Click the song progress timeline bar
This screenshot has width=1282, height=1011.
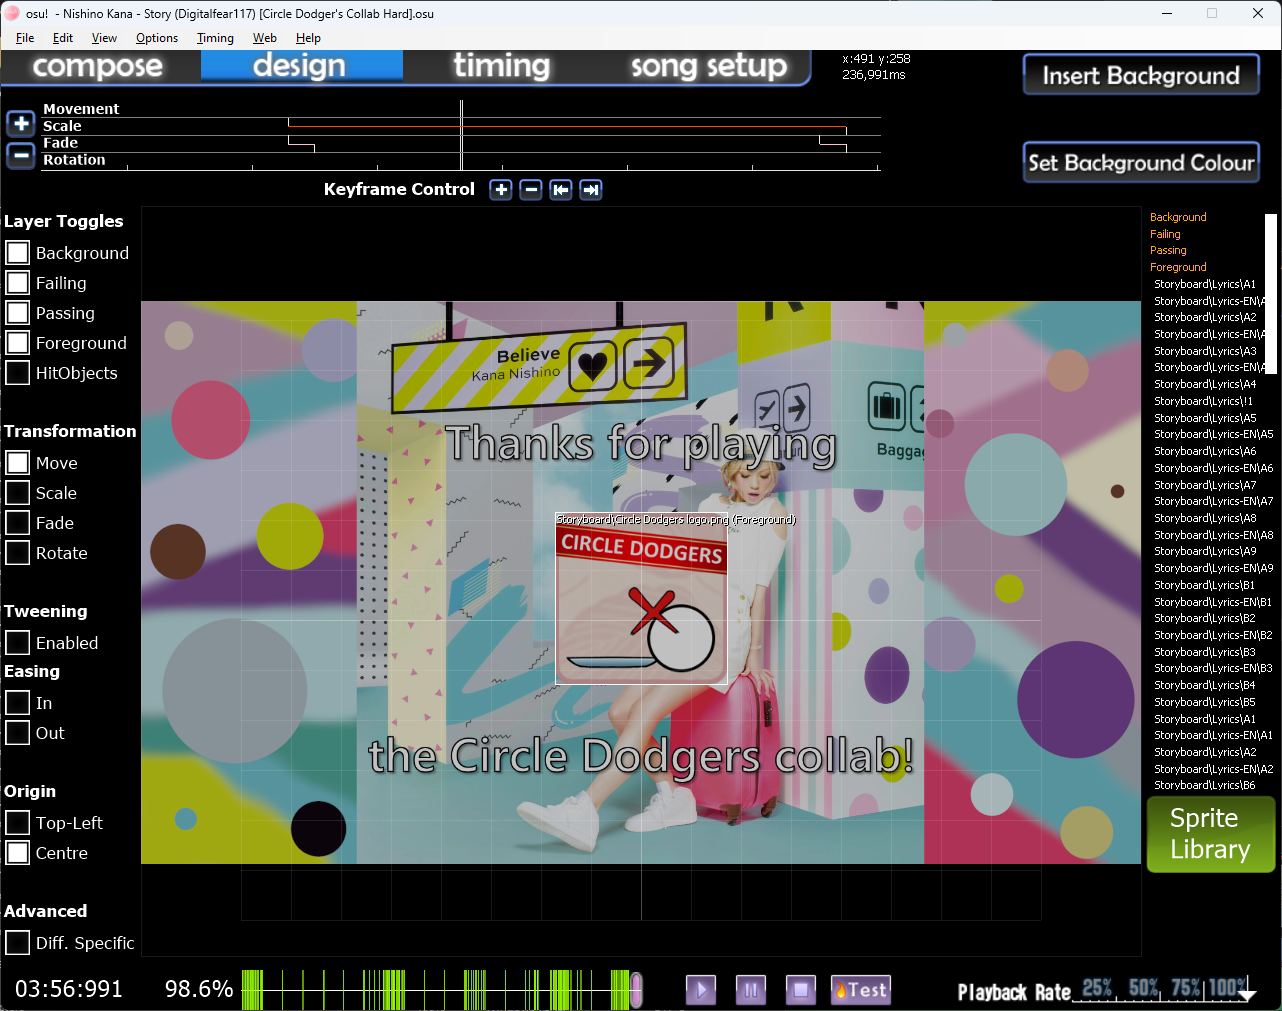(x=442, y=990)
